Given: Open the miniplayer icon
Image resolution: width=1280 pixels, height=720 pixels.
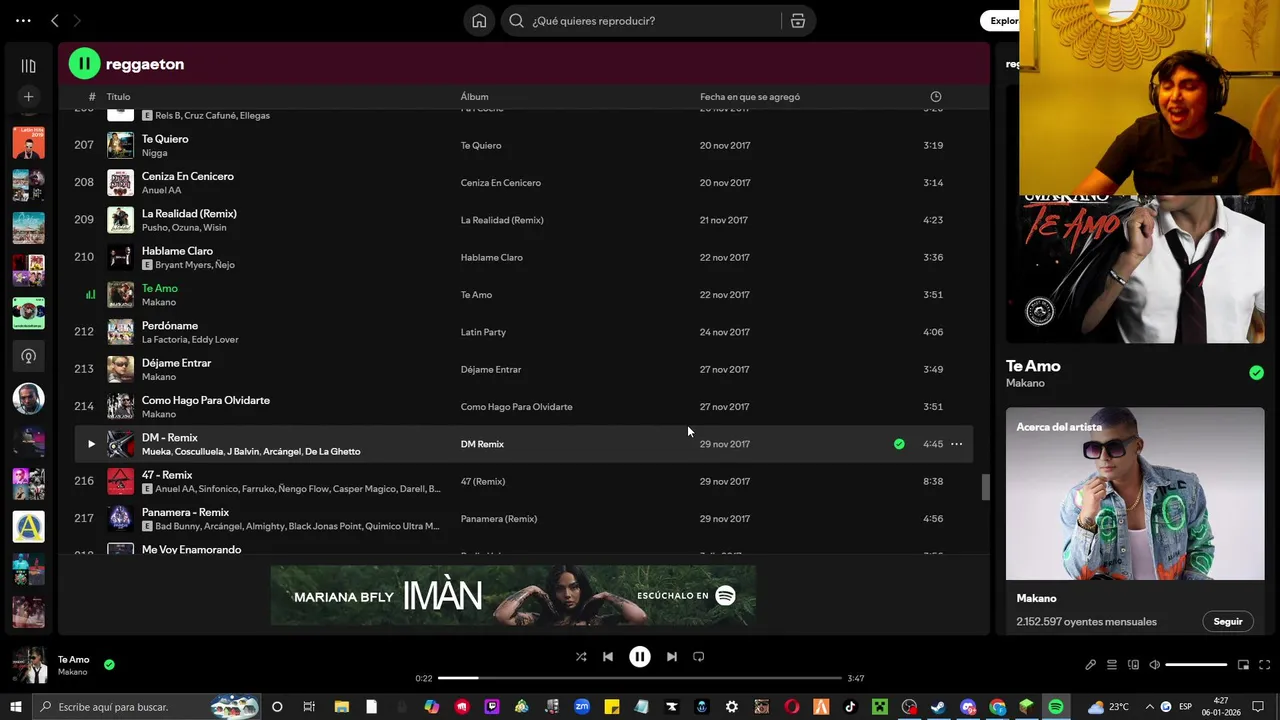Looking at the screenshot, I should pos(1243,665).
